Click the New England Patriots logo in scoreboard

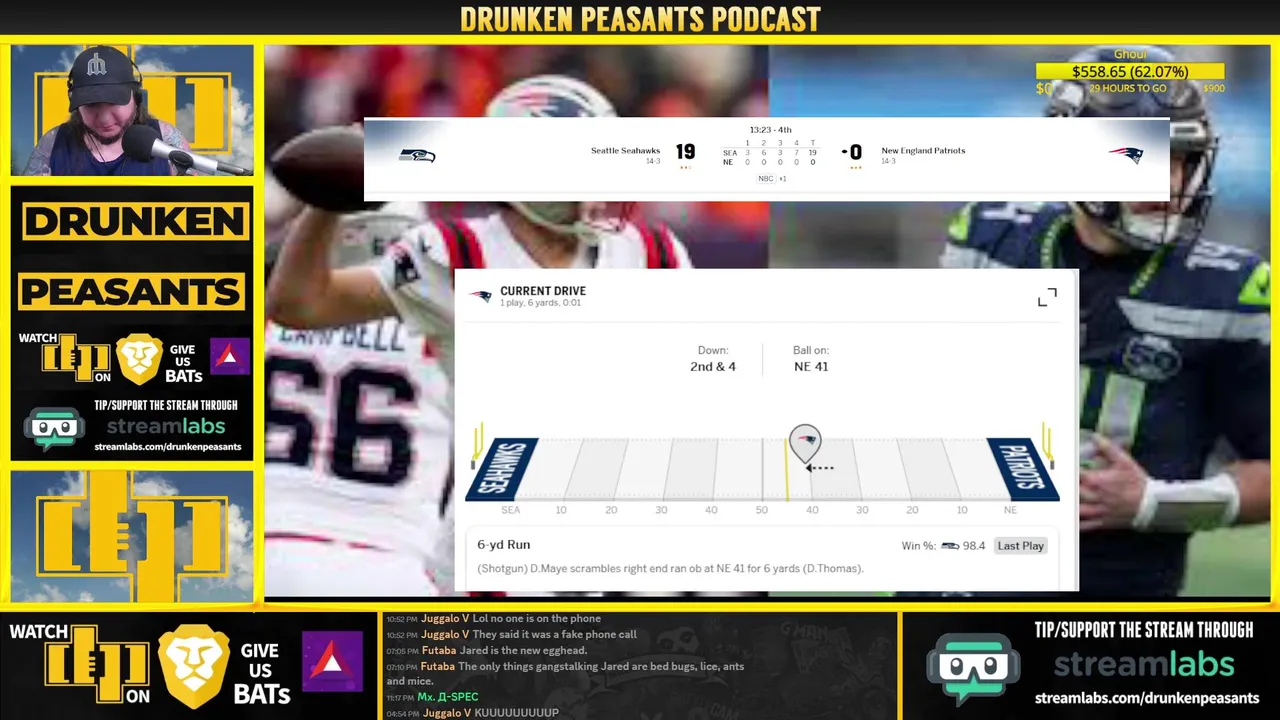click(1126, 155)
